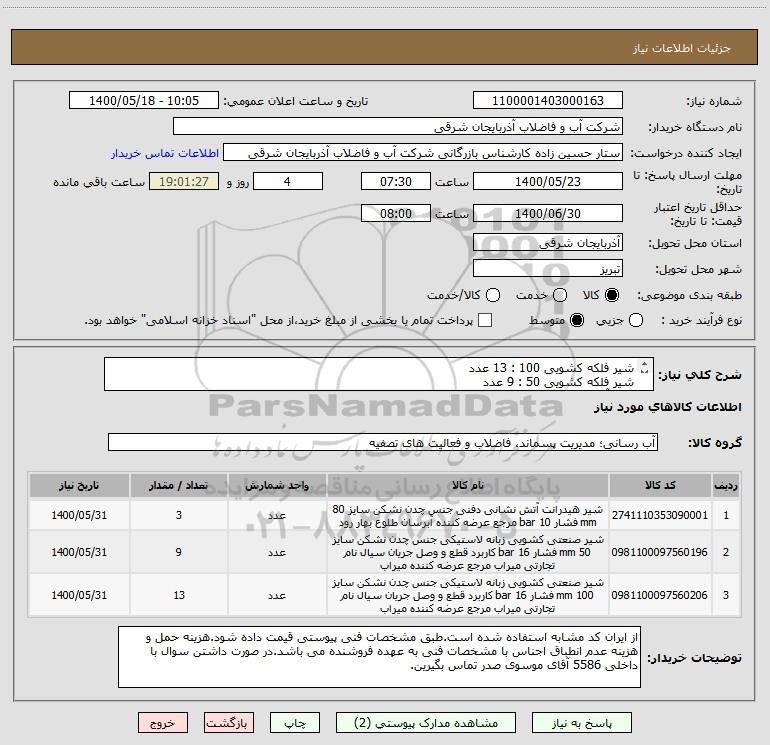Click the گروه کالا field
Screen dimensions: 770x745
(x=383, y=442)
